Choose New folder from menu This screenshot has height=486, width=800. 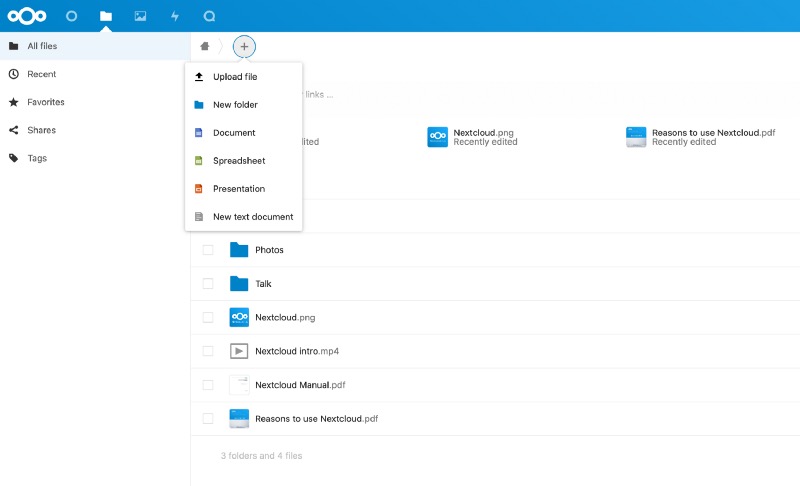coord(243,105)
